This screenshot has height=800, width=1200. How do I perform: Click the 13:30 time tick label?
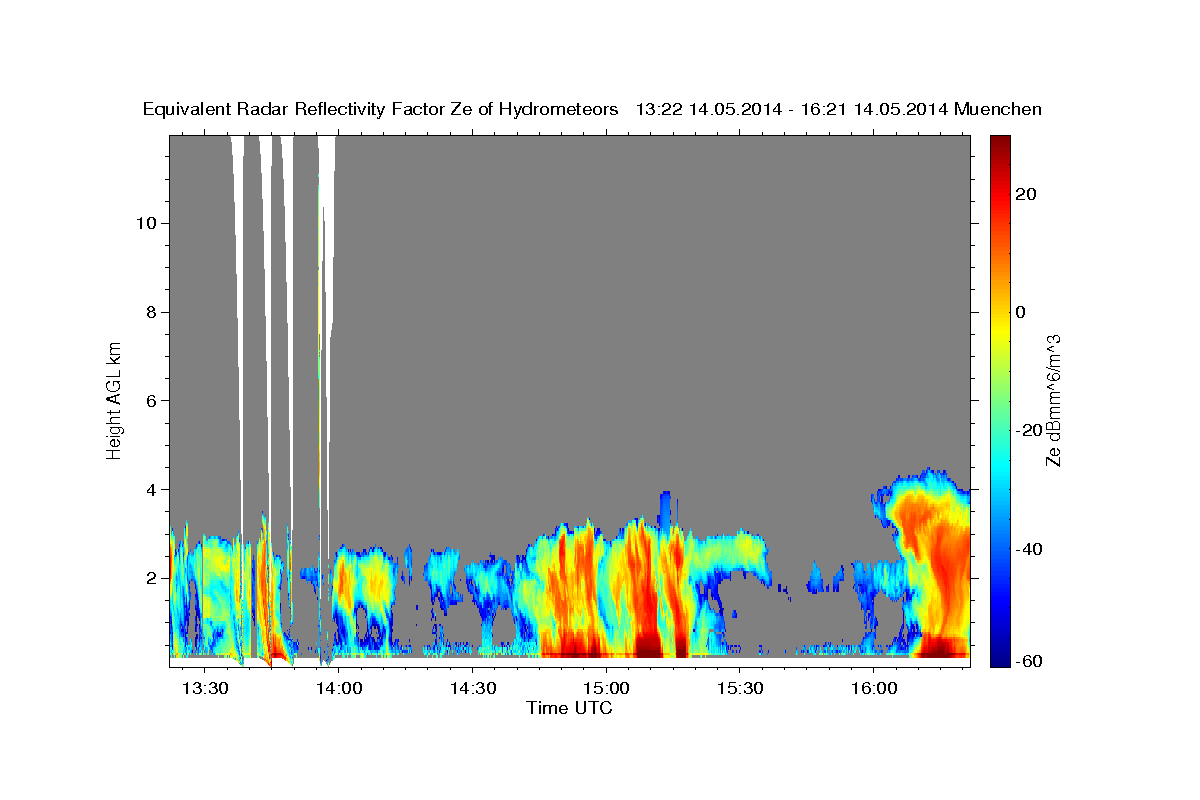[205, 689]
